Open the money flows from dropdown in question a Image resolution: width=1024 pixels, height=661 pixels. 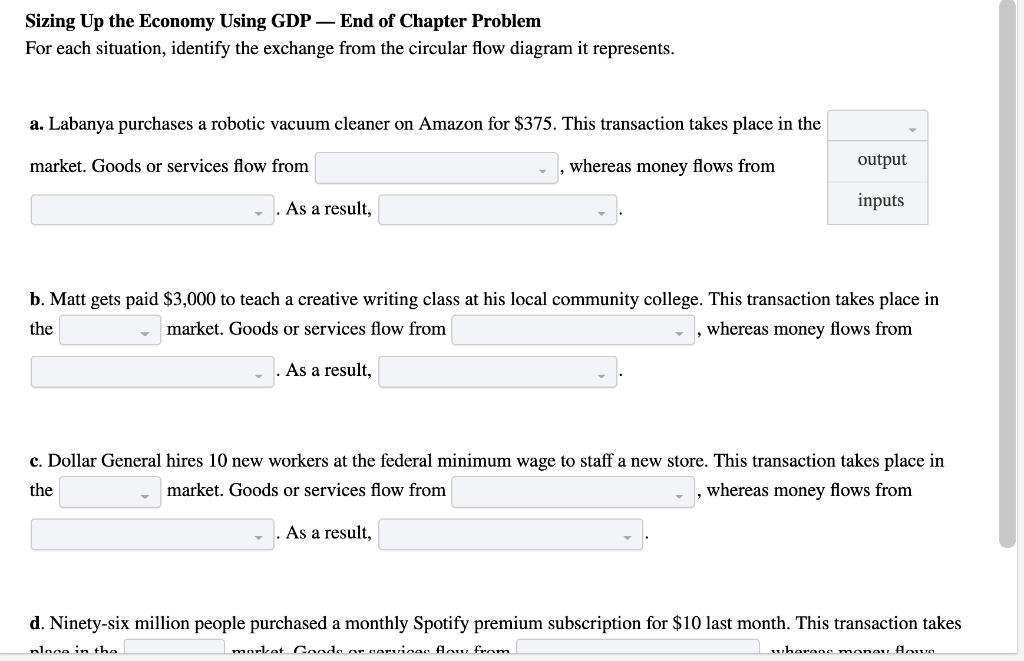click(152, 209)
